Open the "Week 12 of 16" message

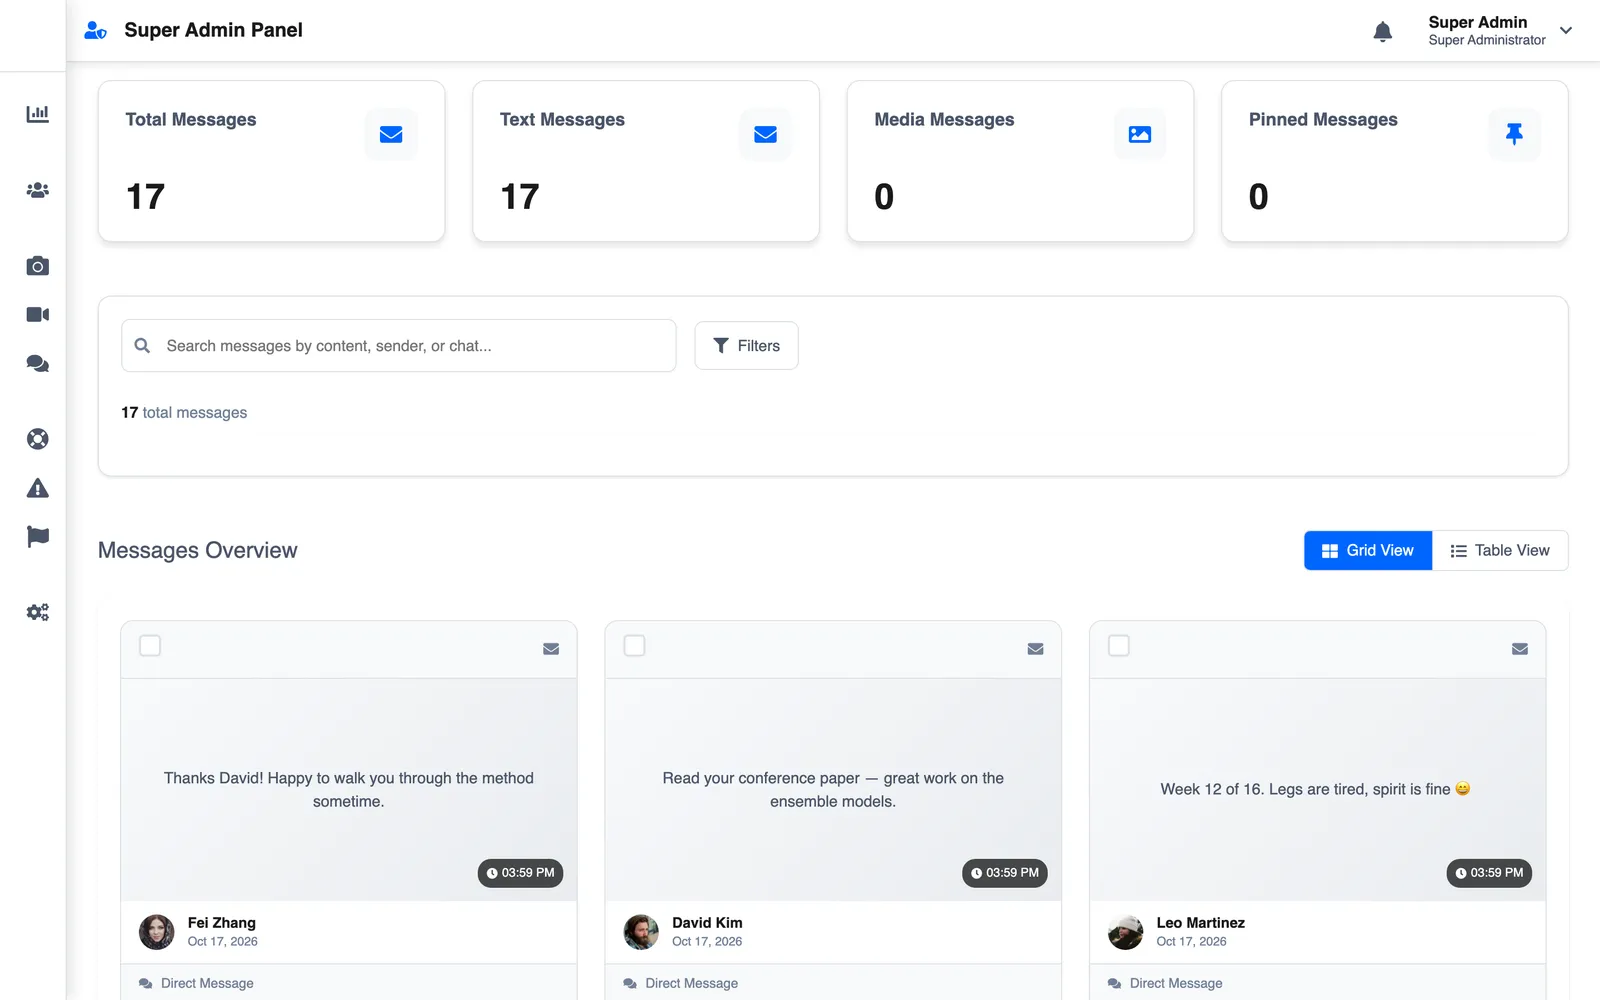tap(1315, 789)
